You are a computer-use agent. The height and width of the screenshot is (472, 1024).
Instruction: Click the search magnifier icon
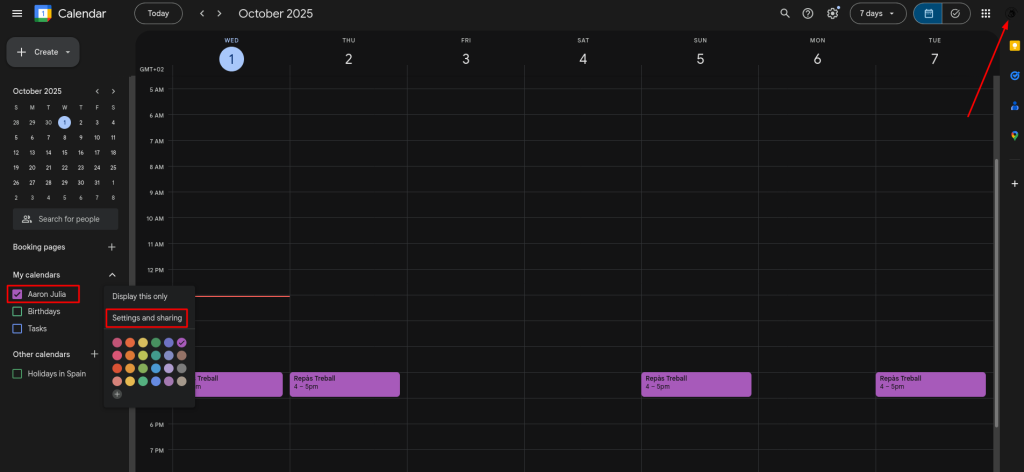tap(784, 13)
